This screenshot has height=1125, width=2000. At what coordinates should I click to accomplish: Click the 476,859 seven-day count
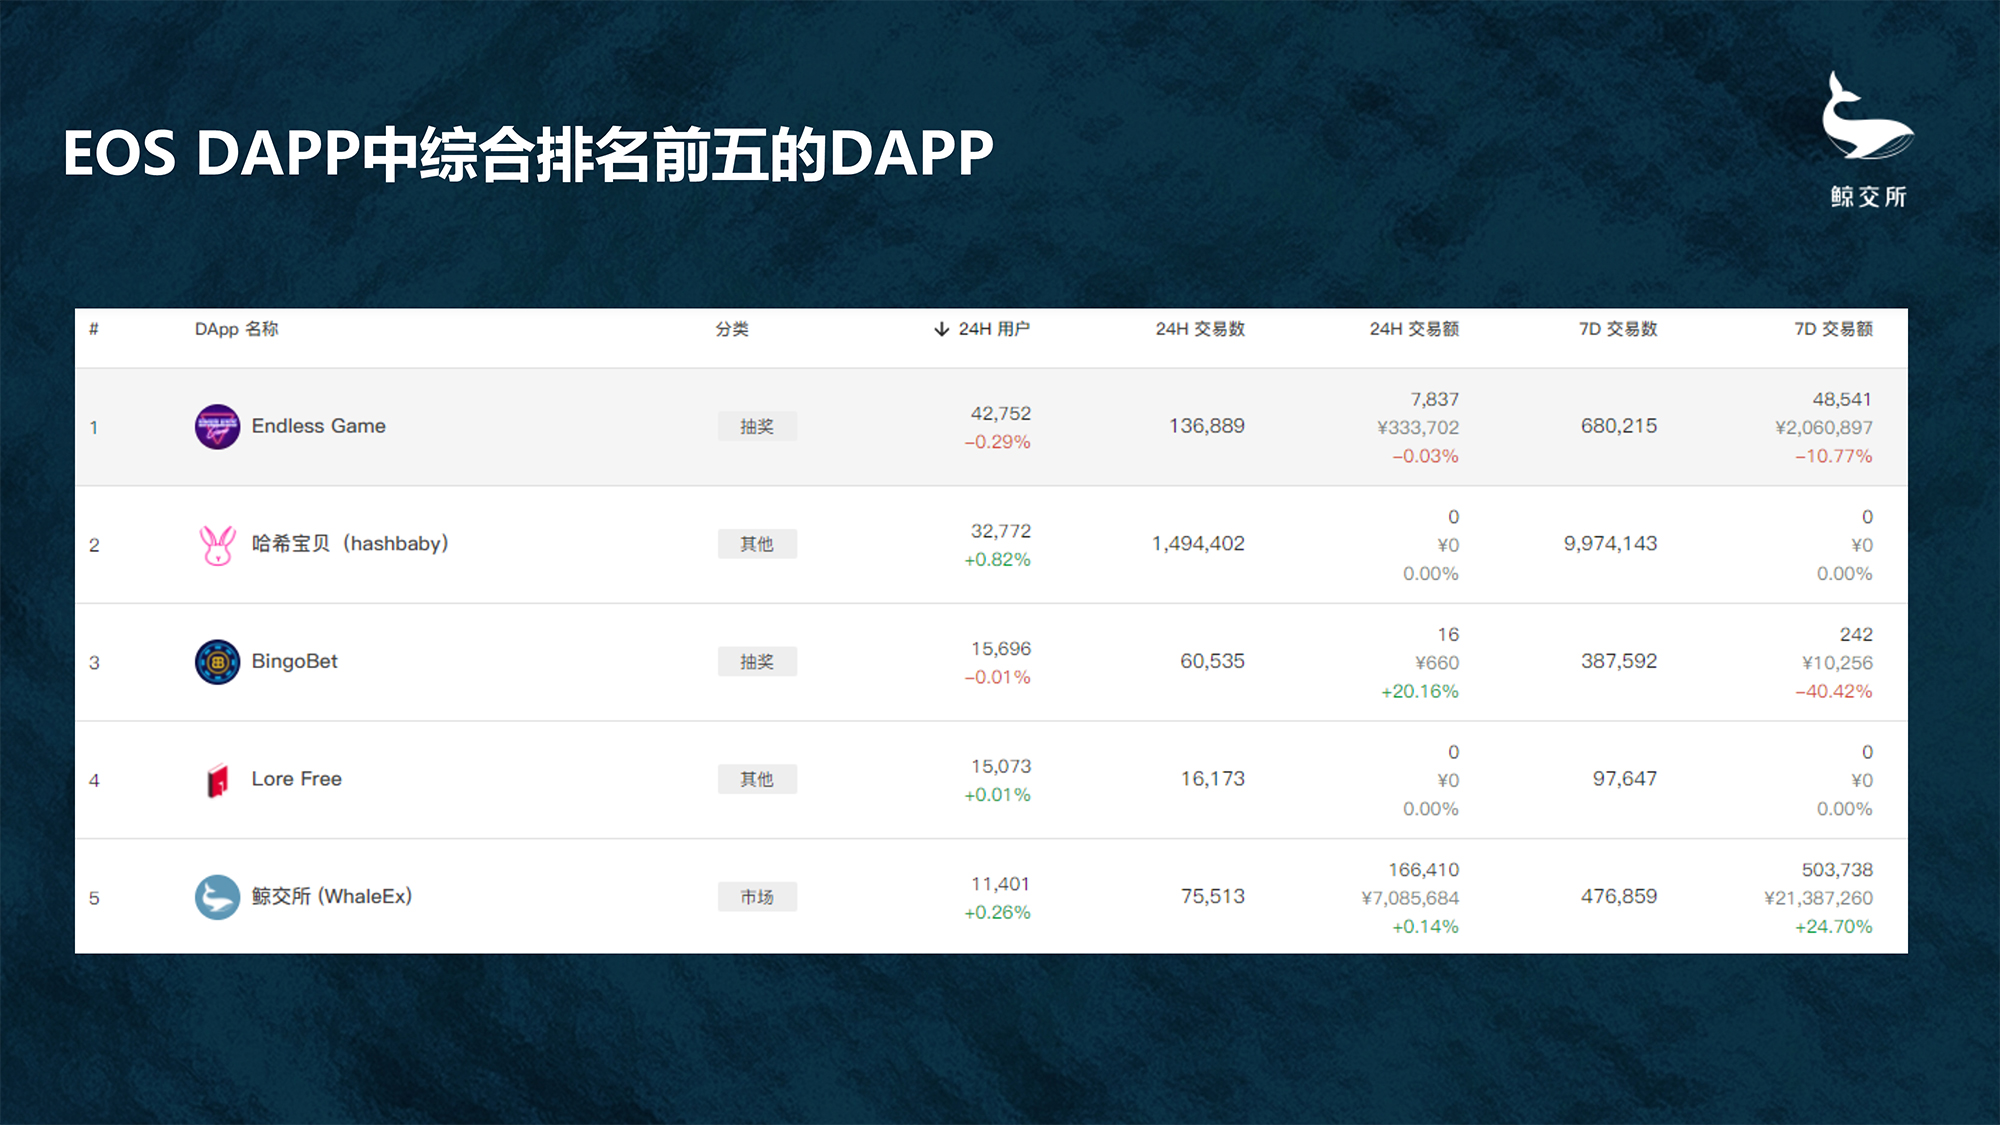click(x=1619, y=896)
